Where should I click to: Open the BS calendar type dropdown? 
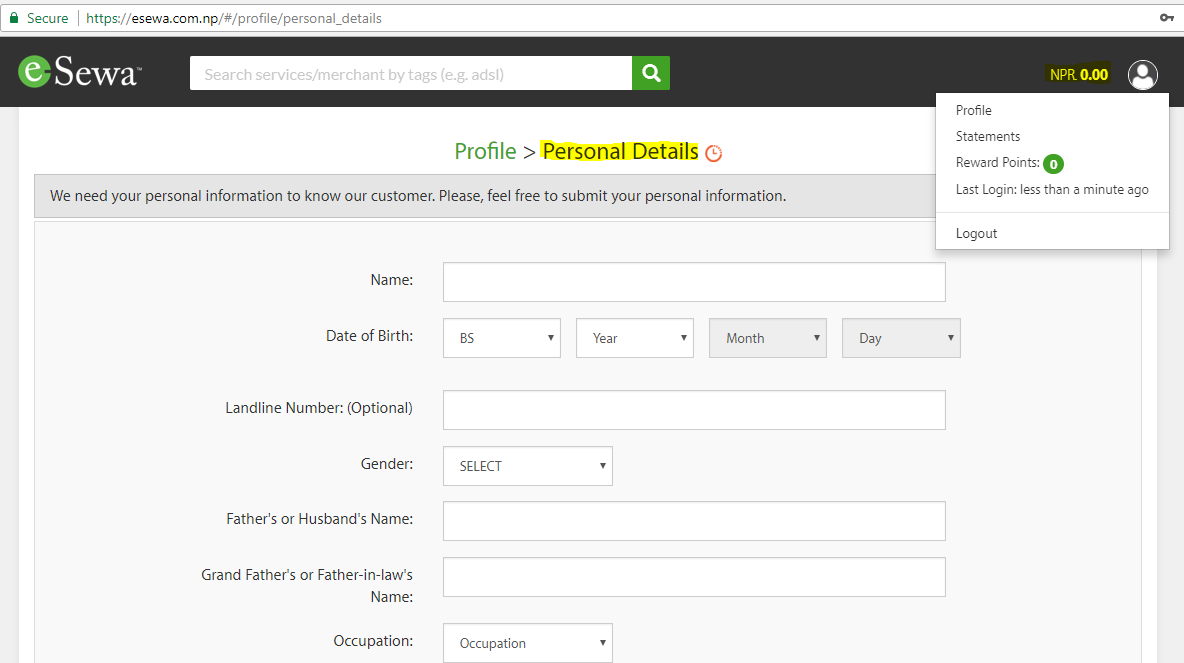[x=501, y=337]
